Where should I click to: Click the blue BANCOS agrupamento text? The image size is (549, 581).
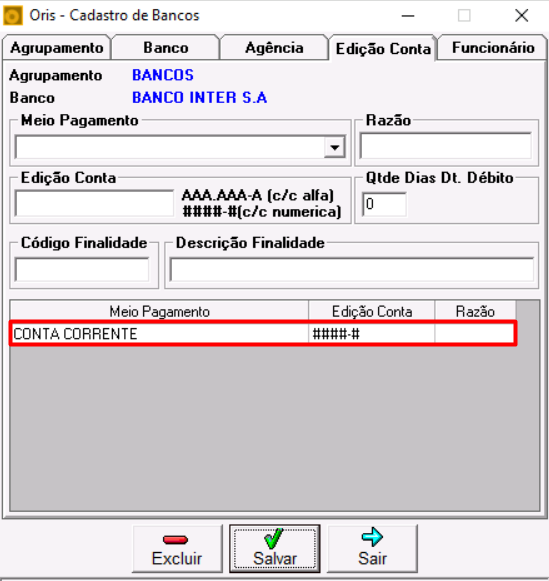click(163, 75)
